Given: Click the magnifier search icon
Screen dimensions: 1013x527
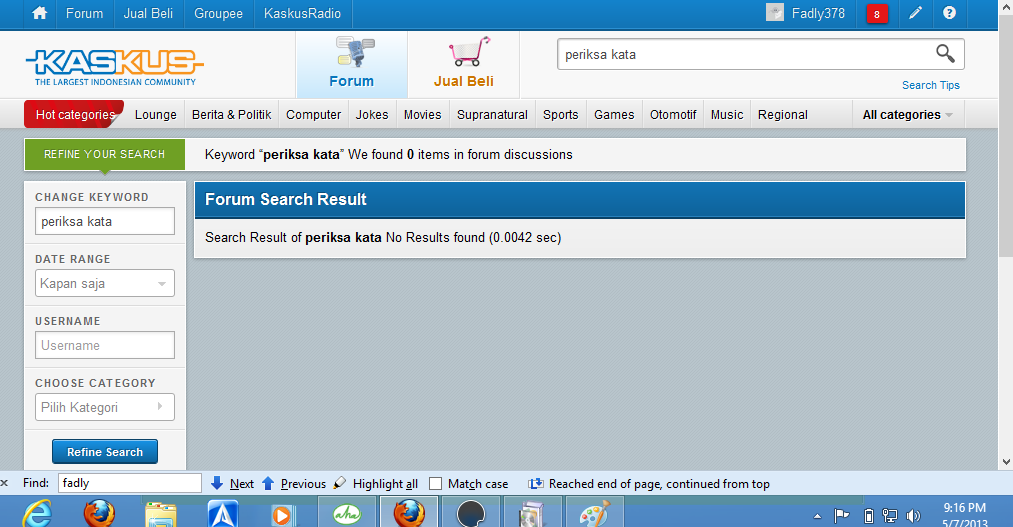Looking at the screenshot, I should click(x=945, y=54).
